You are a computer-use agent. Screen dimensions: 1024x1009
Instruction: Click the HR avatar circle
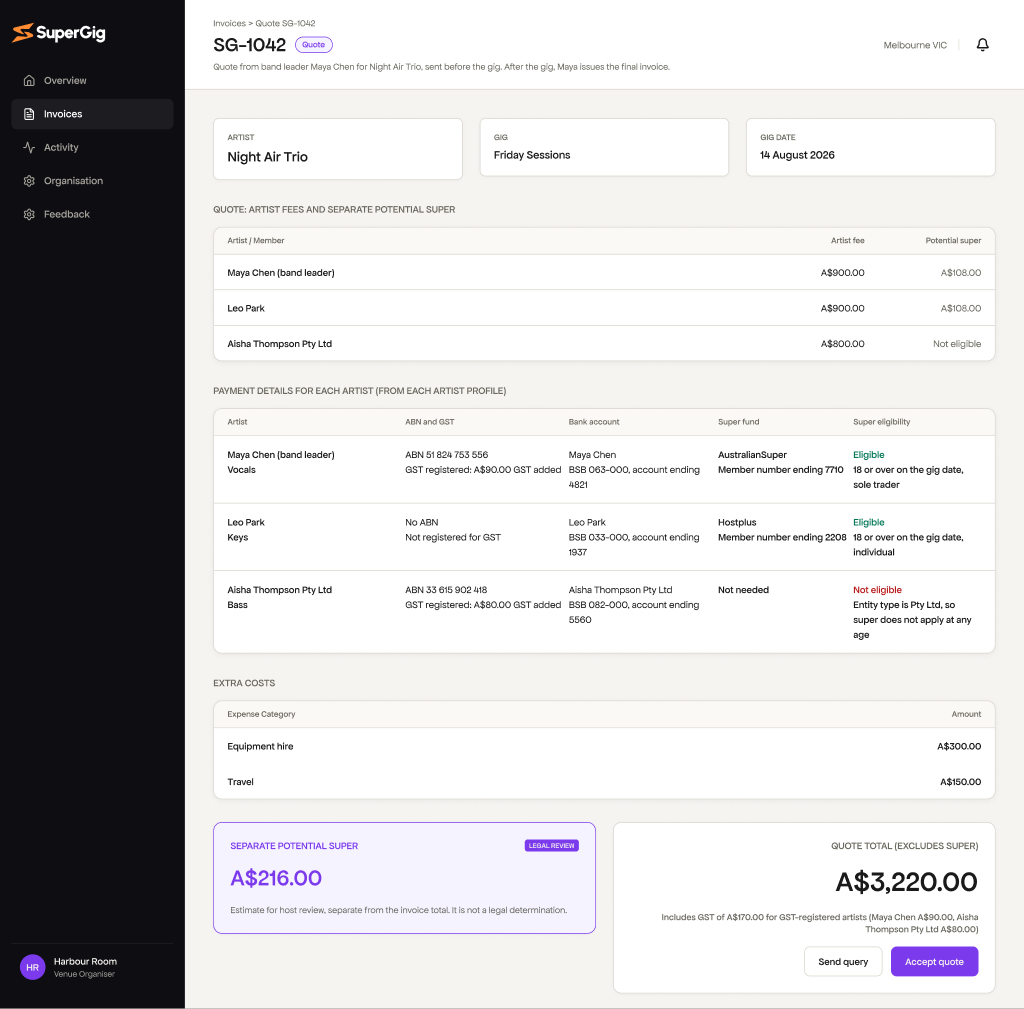[32, 967]
